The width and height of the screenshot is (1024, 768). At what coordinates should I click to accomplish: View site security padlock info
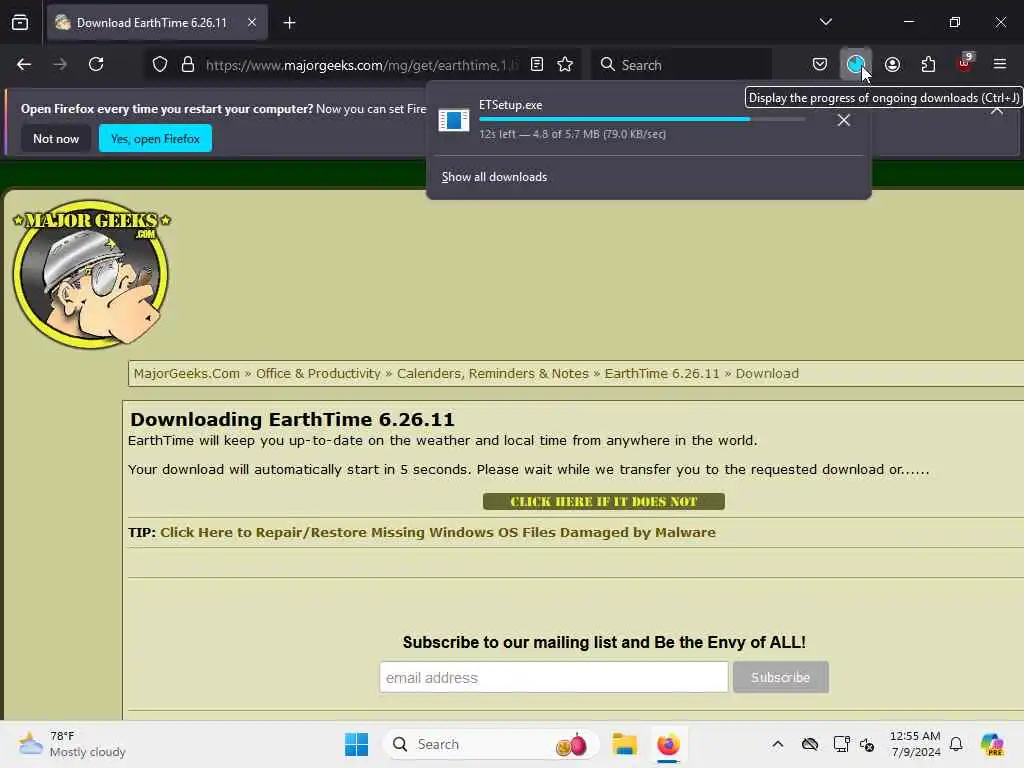pyautogui.click(x=188, y=65)
